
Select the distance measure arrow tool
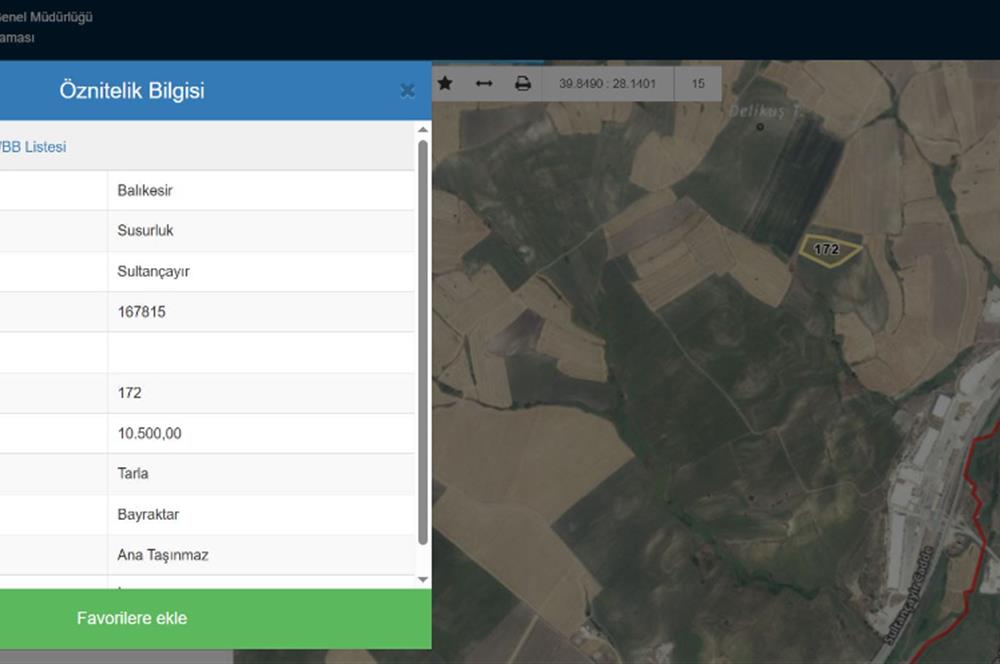click(x=484, y=84)
